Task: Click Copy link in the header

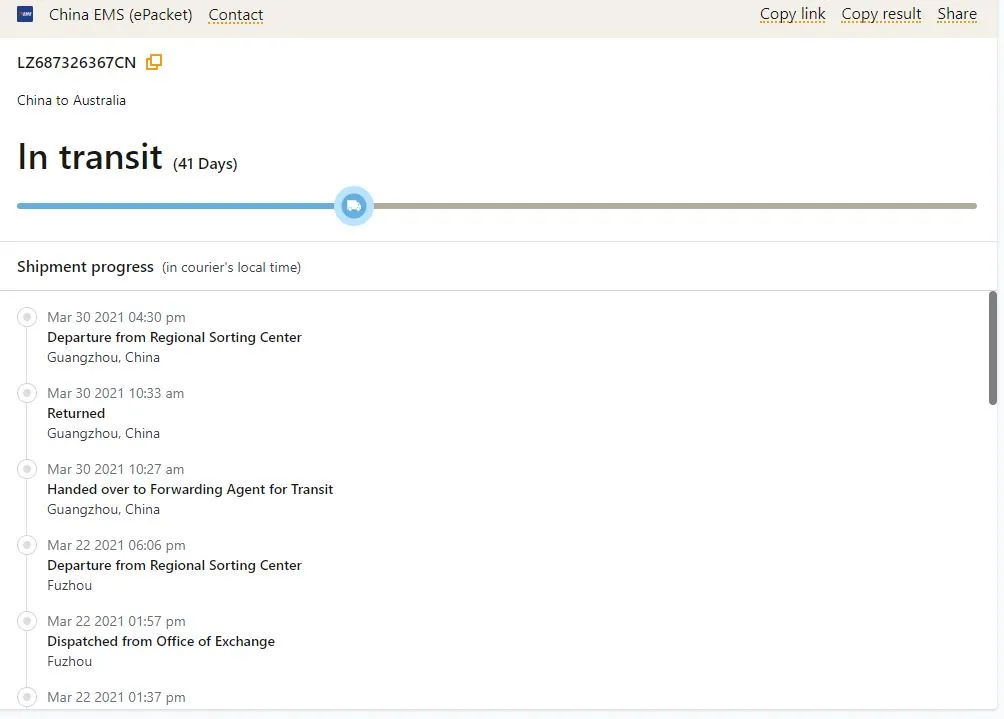Action: pos(792,14)
